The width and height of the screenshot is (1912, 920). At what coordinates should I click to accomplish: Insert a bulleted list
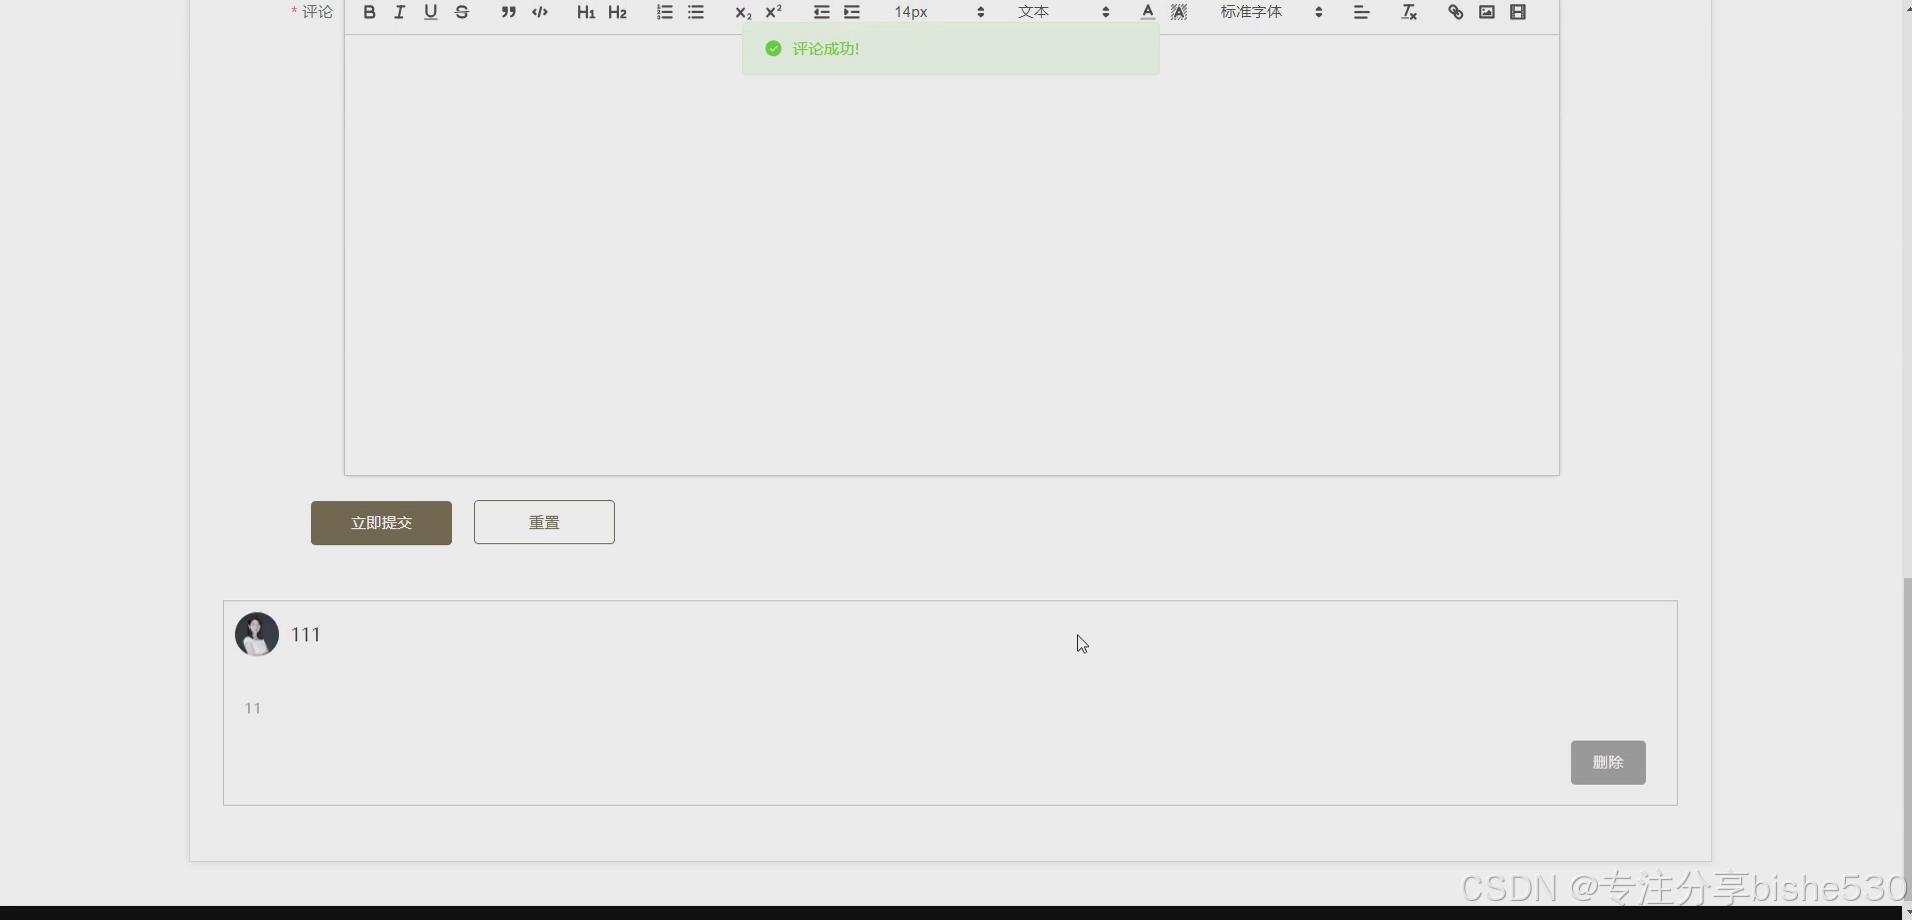click(x=696, y=12)
